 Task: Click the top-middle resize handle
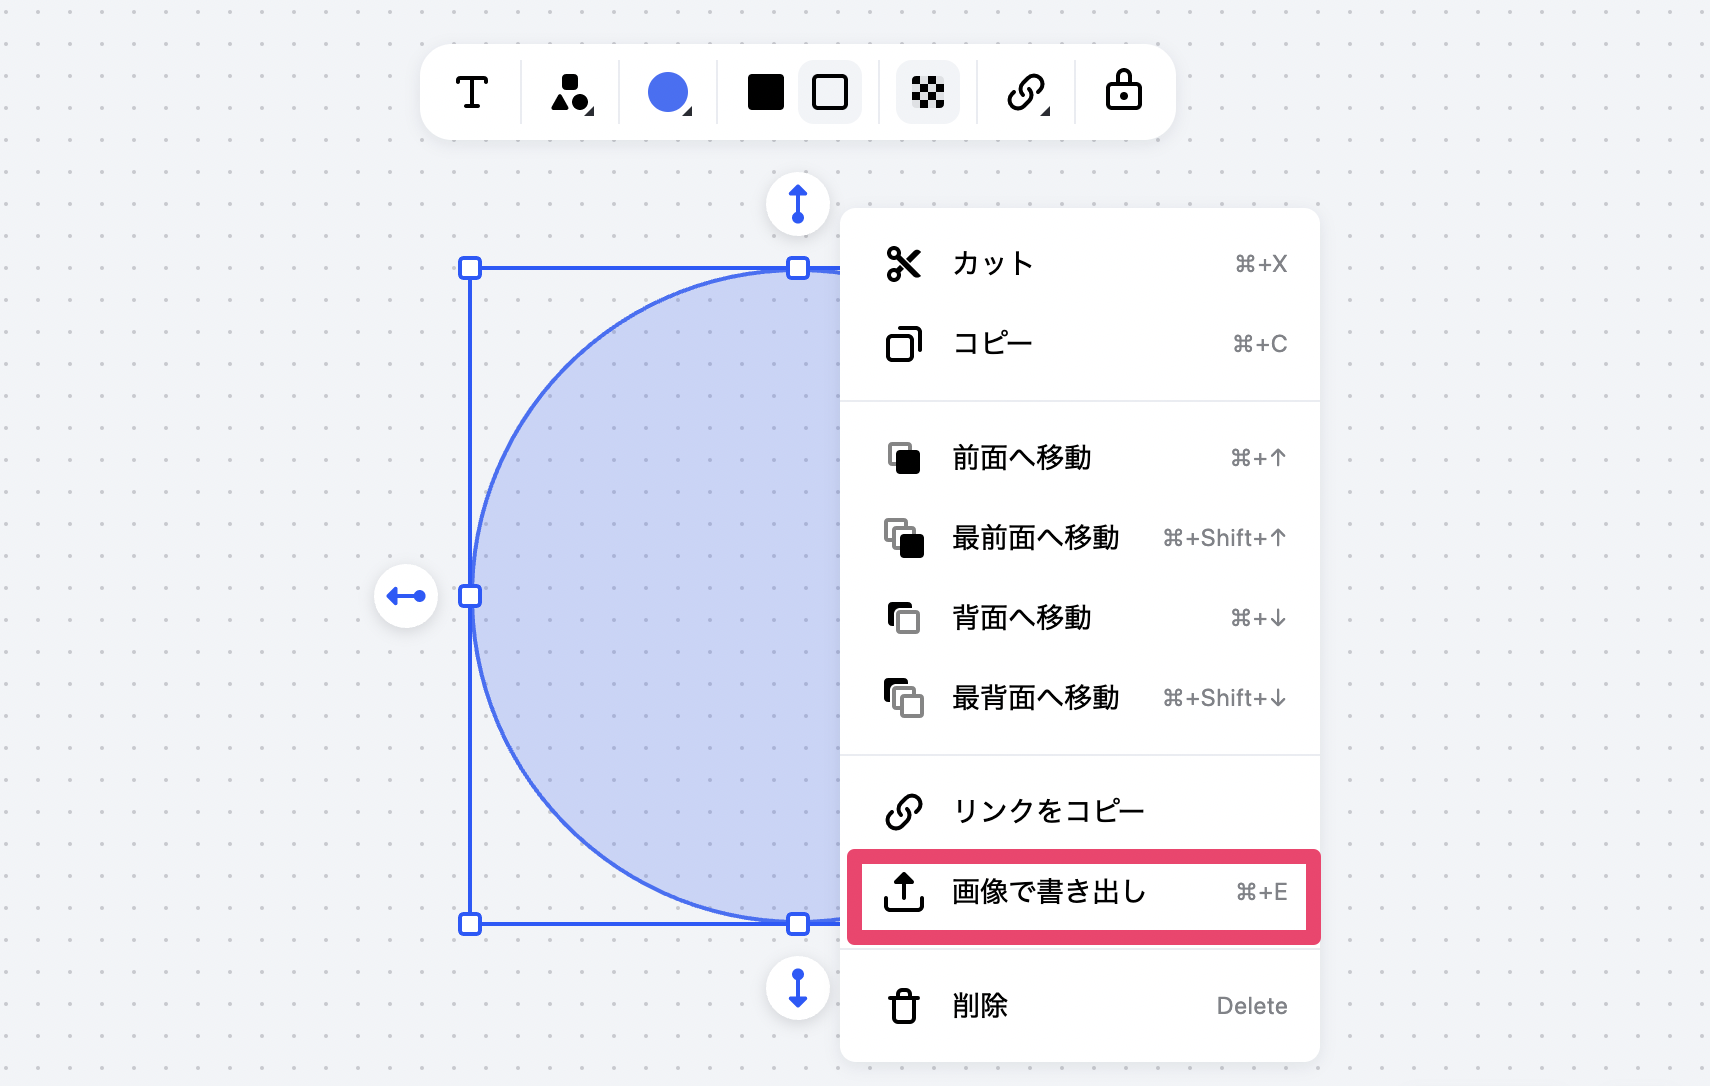pos(798,268)
